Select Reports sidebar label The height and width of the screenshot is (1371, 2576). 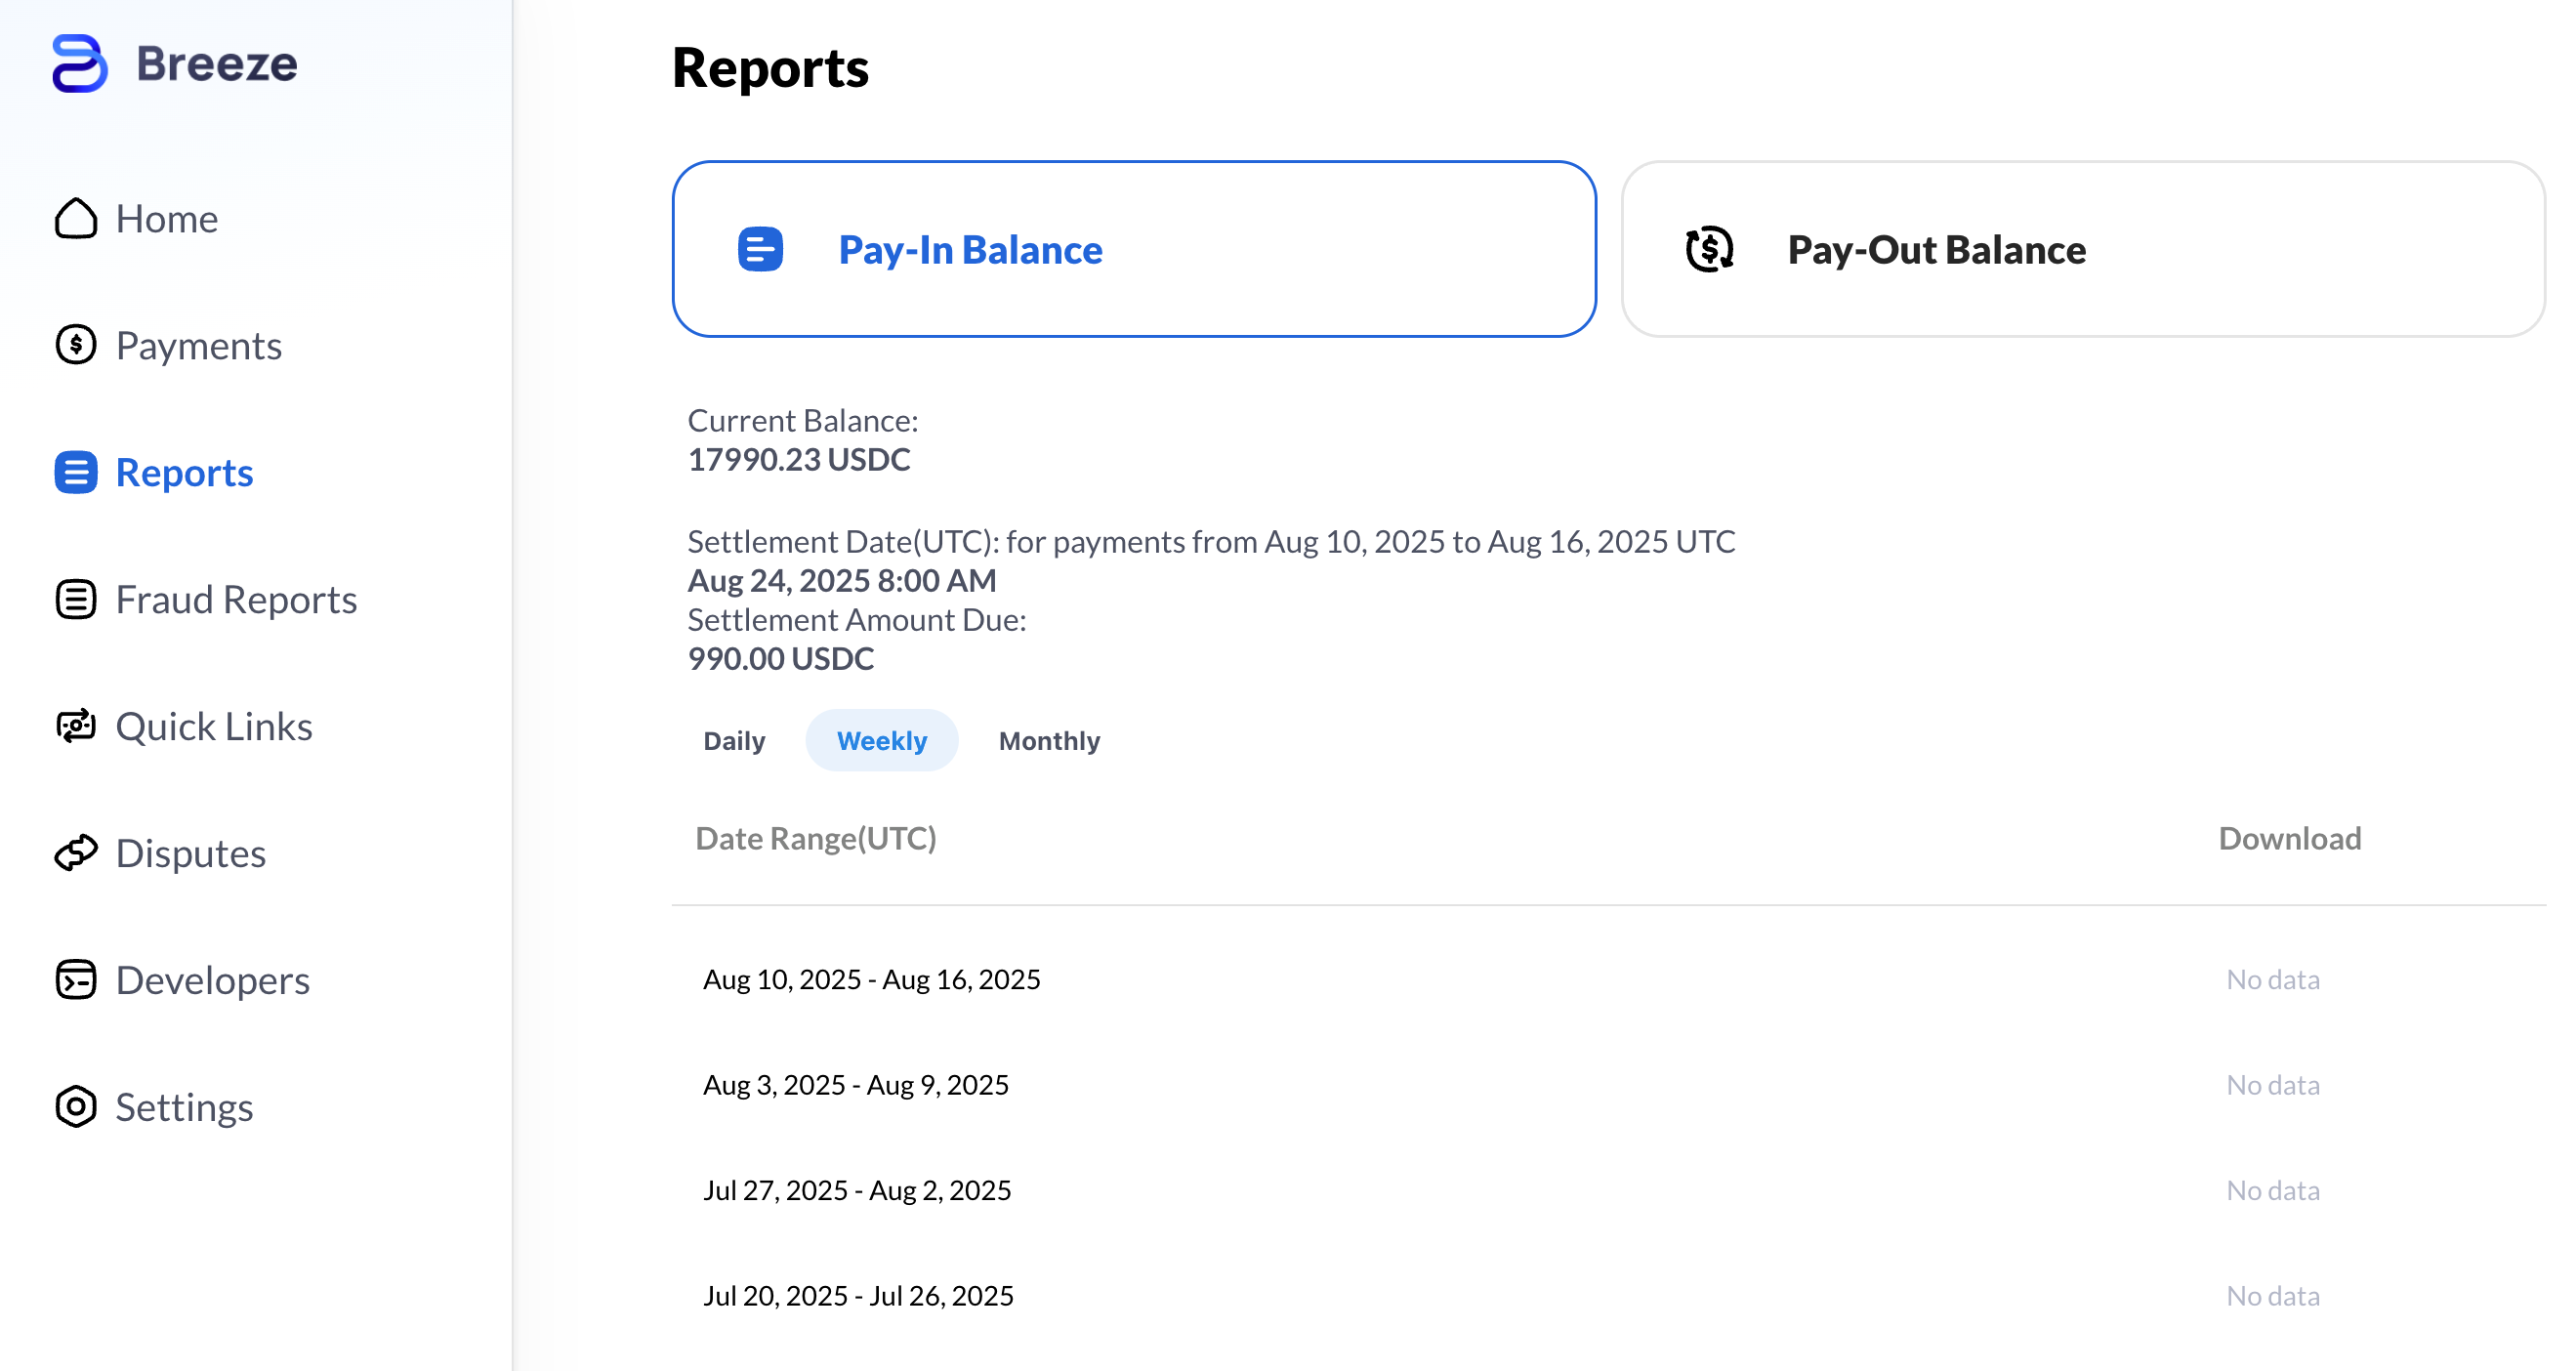click(184, 472)
